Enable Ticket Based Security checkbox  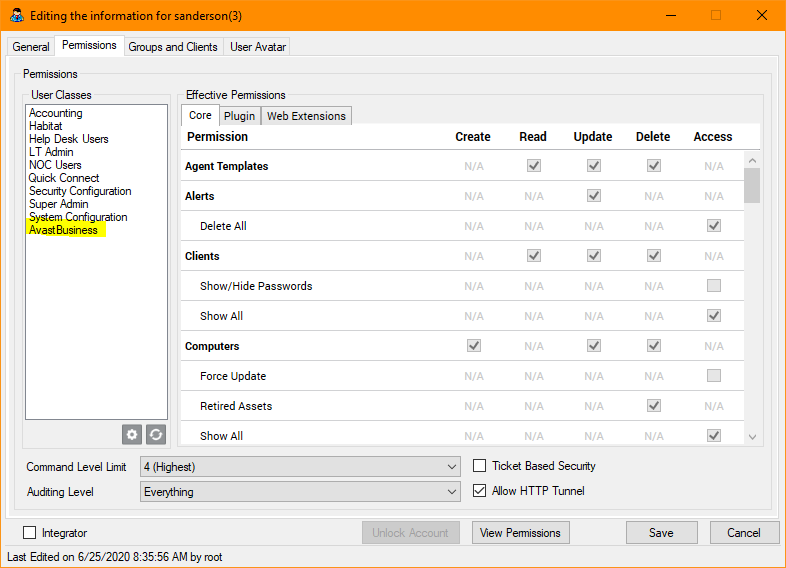480,466
